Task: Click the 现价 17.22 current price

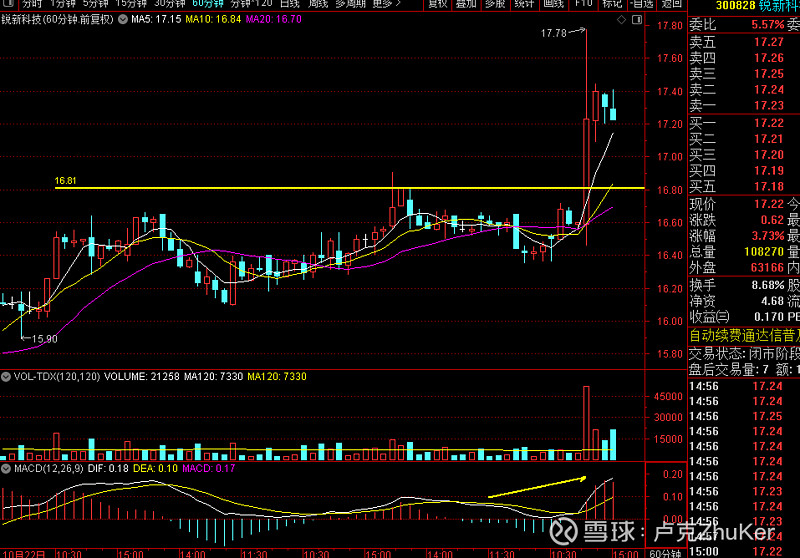Action: tap(768, 204)
